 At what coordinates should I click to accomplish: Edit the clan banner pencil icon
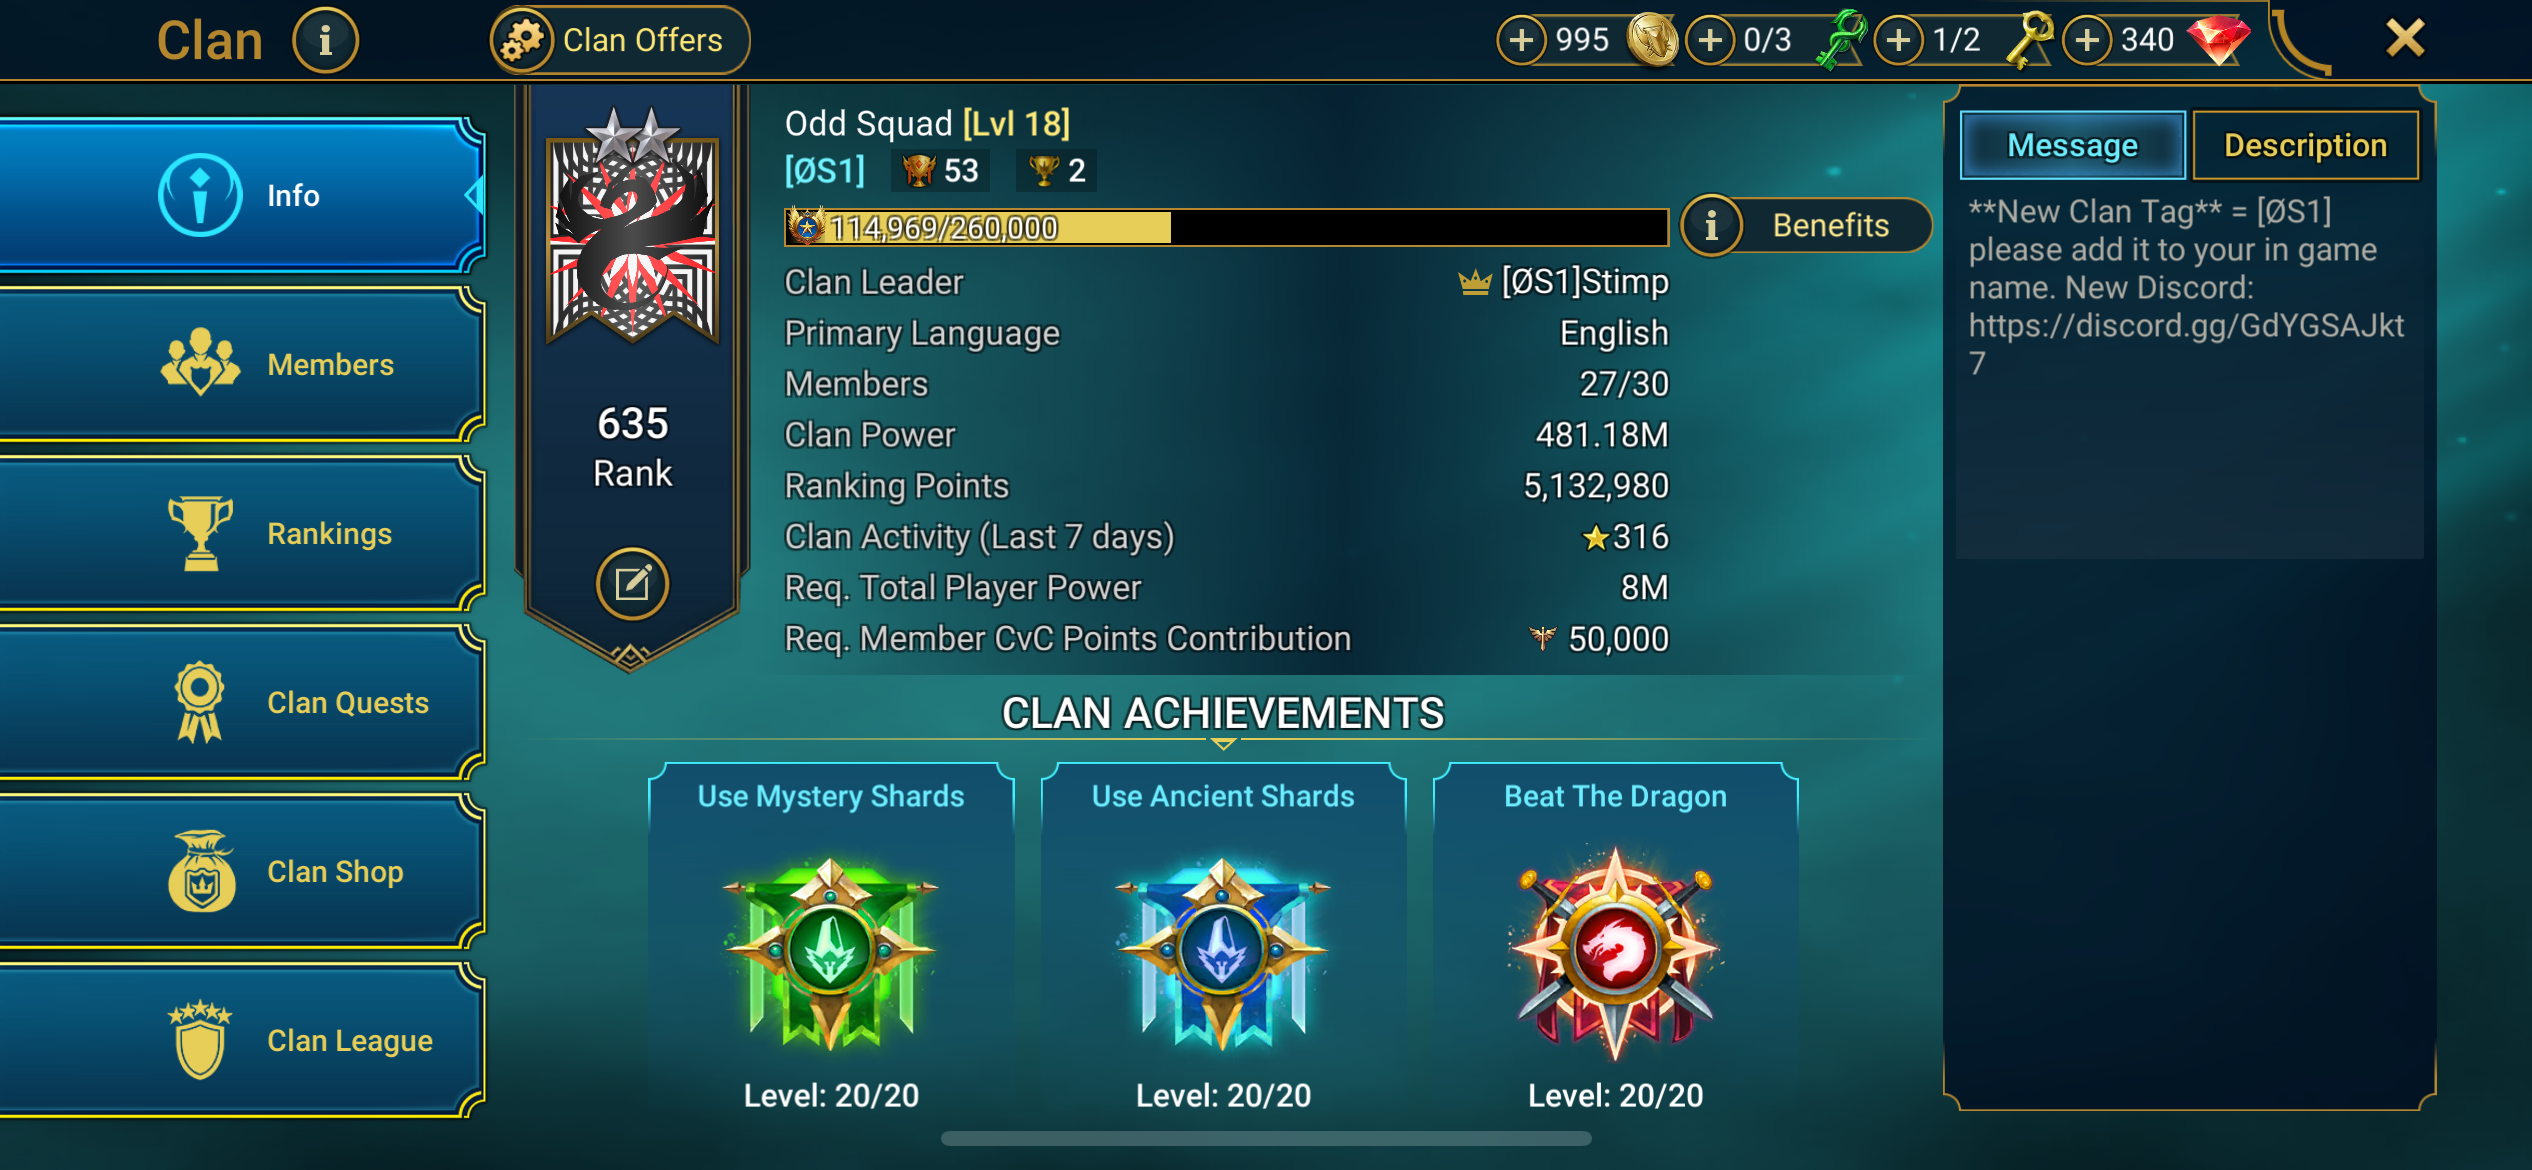[x=632, y=584]
